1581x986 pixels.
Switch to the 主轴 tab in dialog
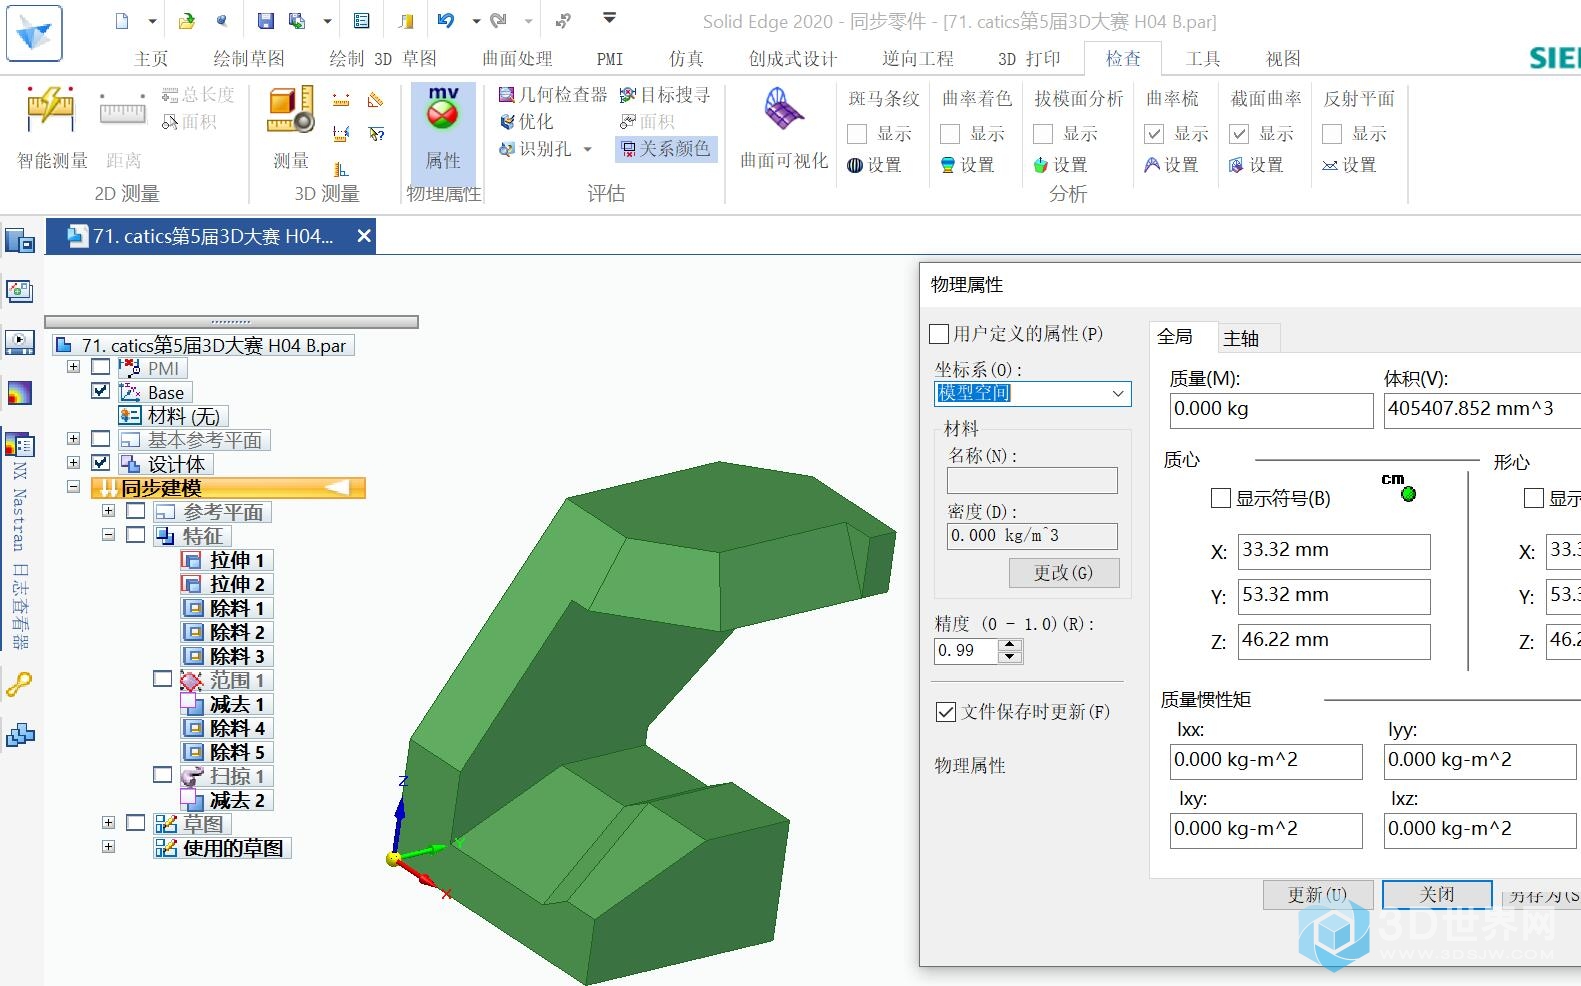[1241, 339]
